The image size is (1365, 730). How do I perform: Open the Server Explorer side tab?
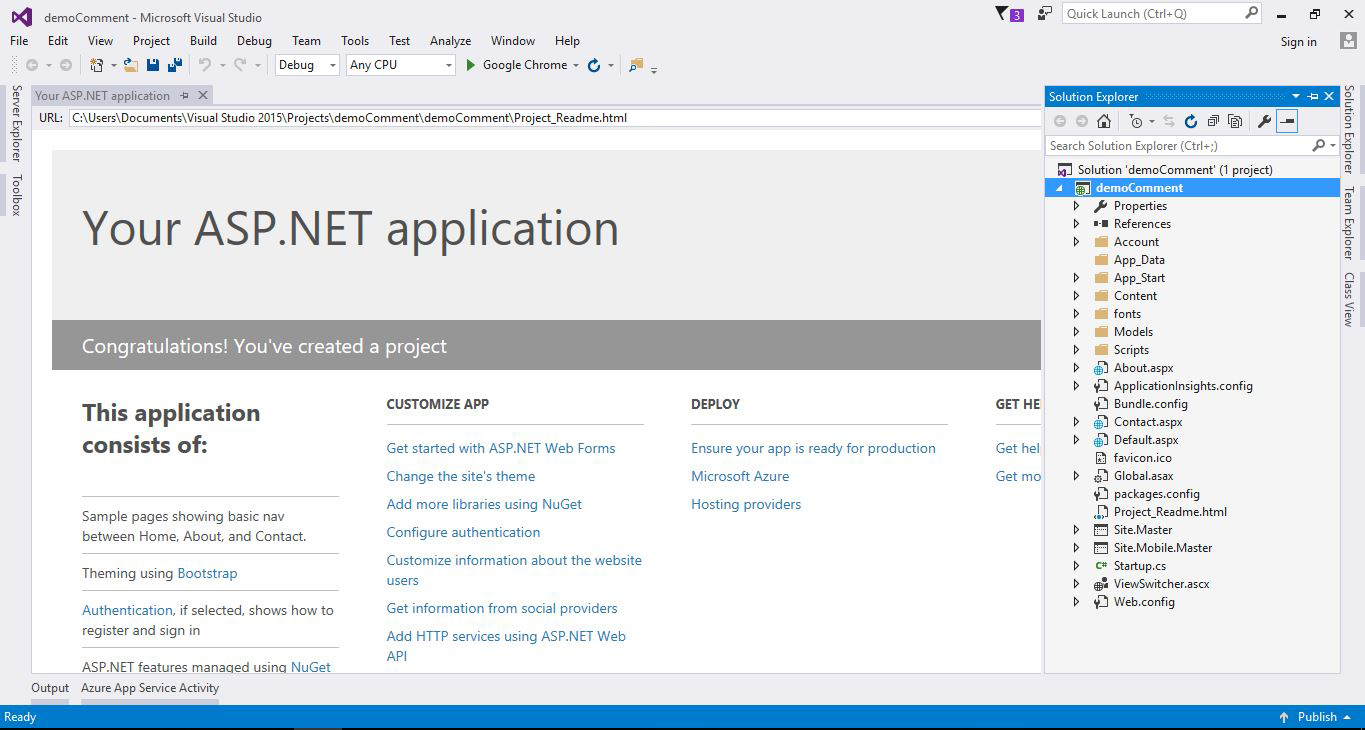(x=16, y=124)
